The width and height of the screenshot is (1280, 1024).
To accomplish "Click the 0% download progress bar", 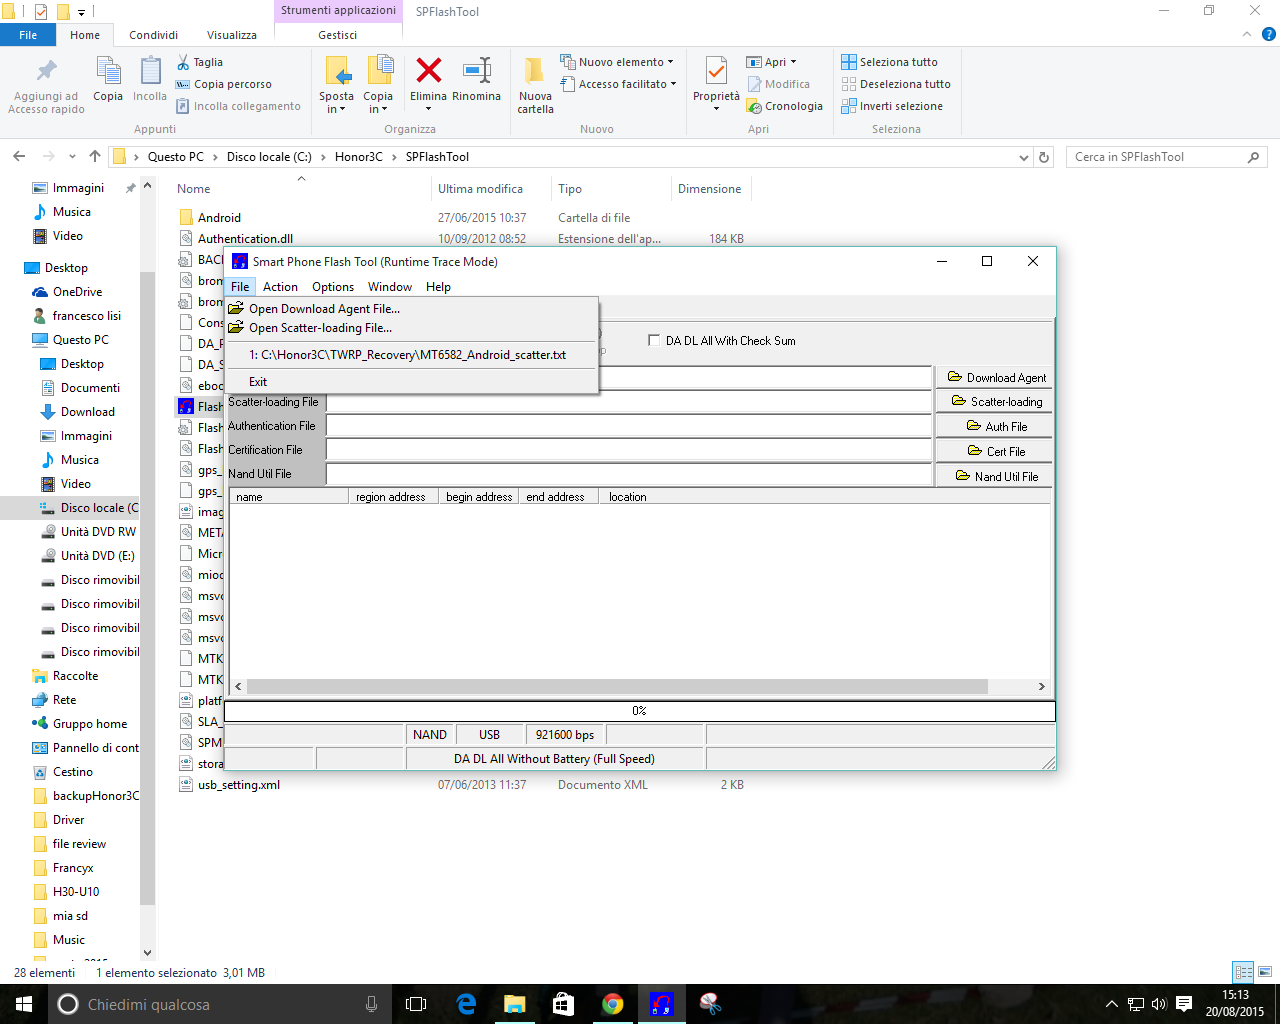I will point(640,711).
